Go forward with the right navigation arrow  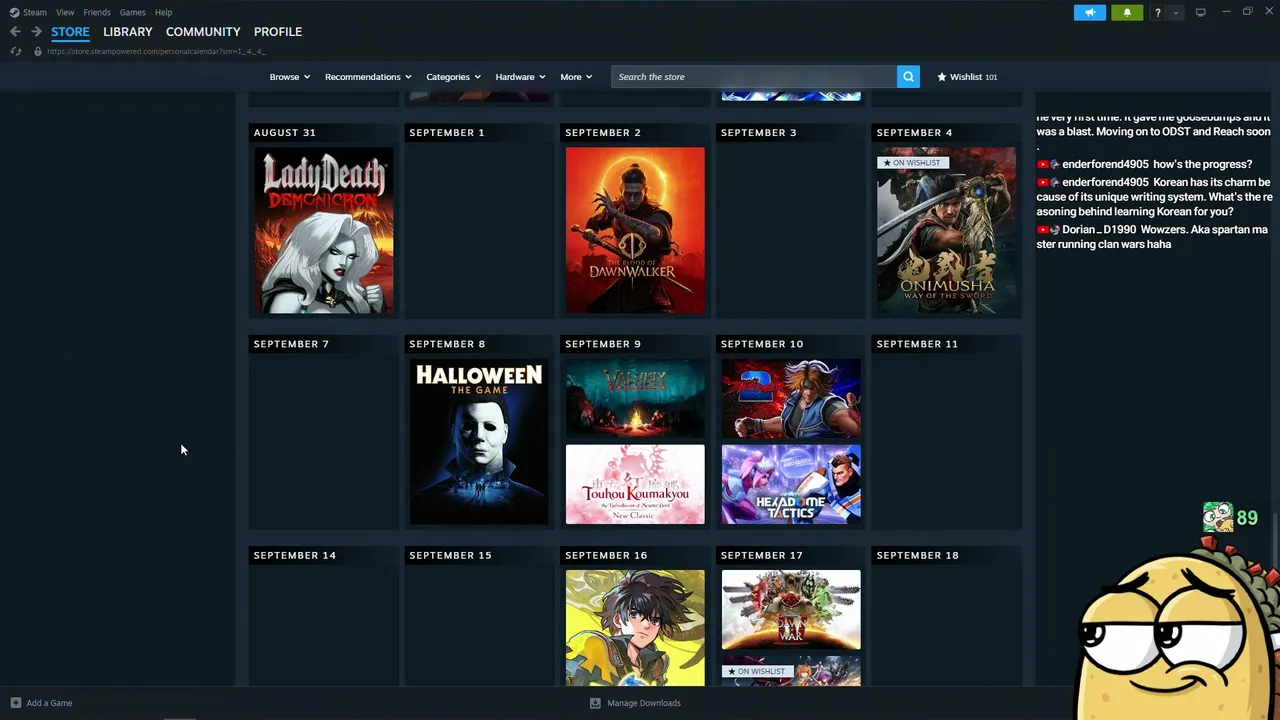pyautogui.click(x=36, y=32)
